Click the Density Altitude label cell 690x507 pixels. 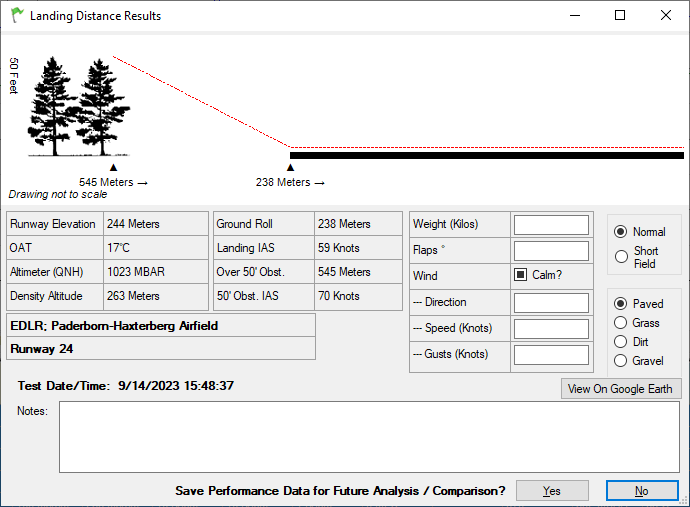pos(55,296)
